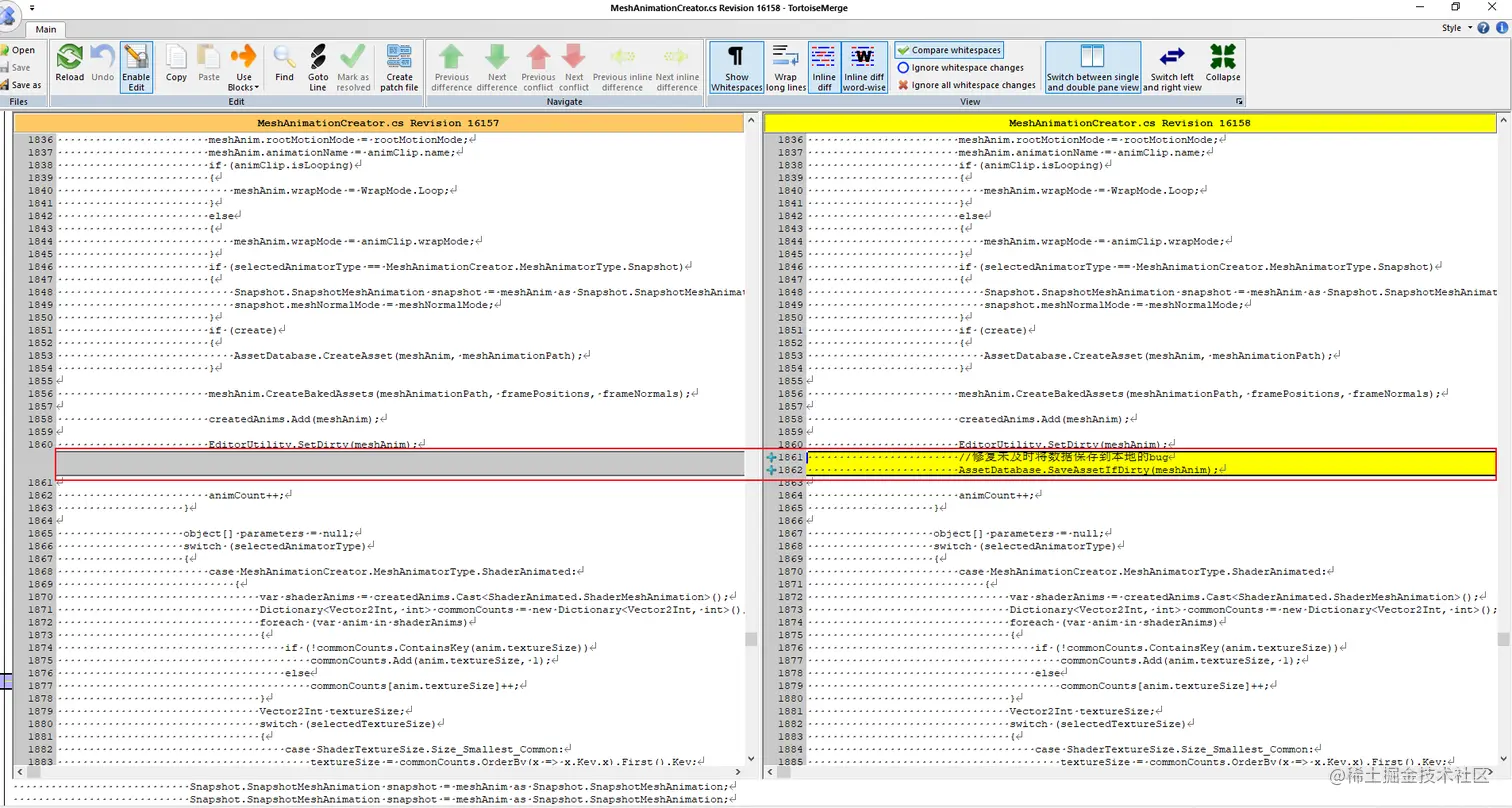The image size is (1512, 808).
Task: Open a file with the Open command
Action: pyautogui.click(x=22, y=49)
